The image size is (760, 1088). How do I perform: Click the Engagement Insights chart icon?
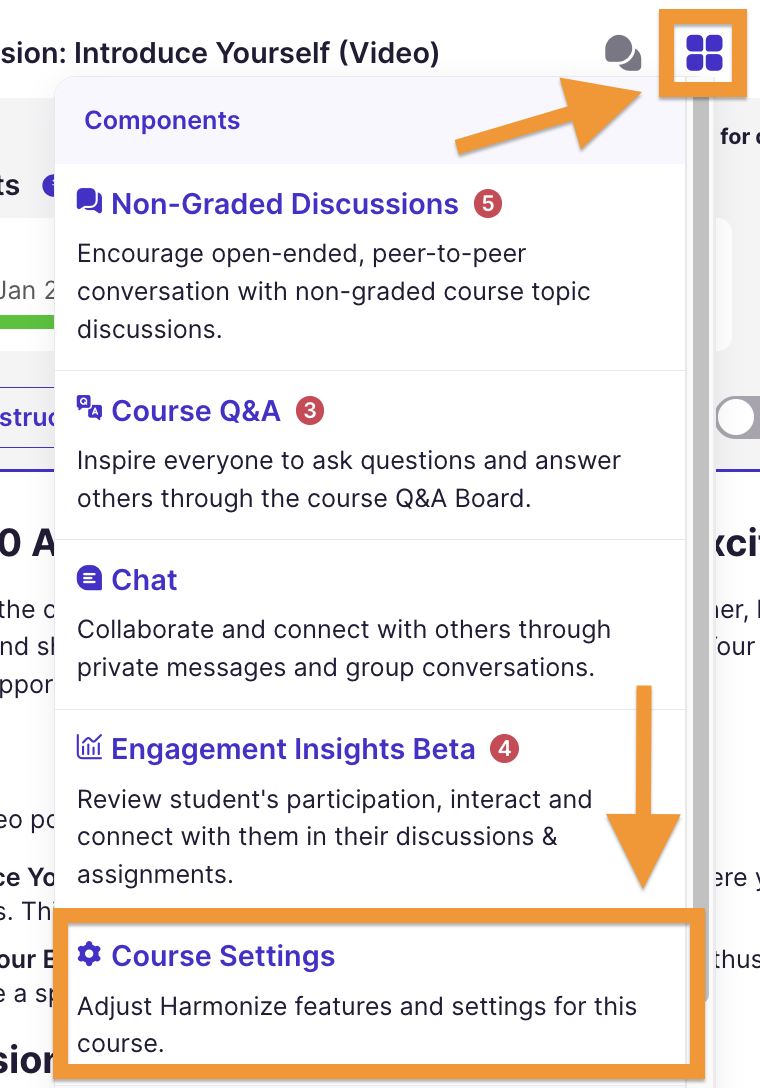click(89, 747)
